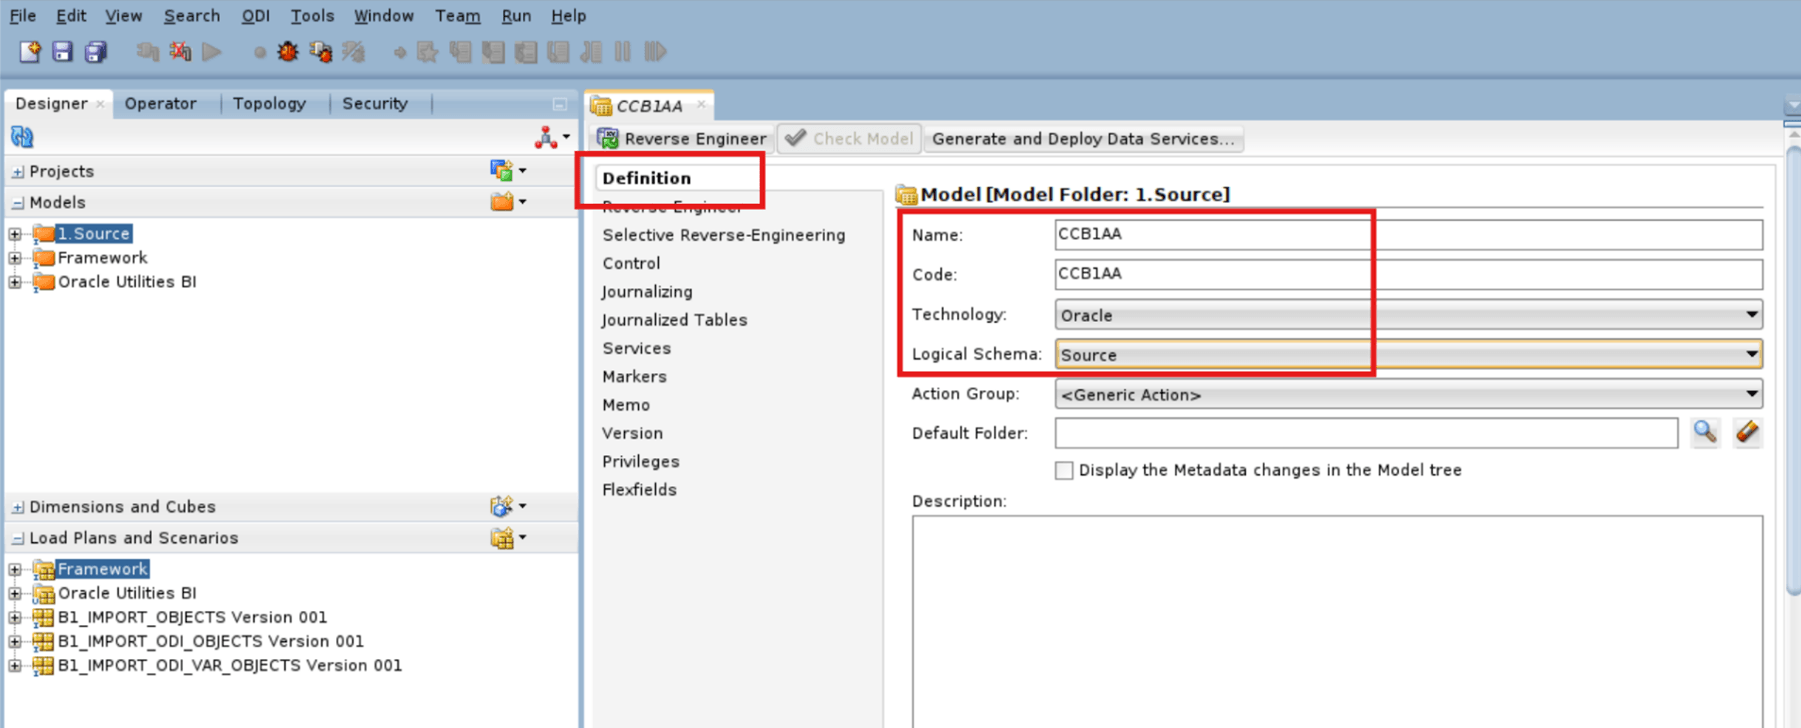The width and height of the screenshot is (1801, 728).
Task: Toggle Display the Metadata changes checkbox
Action: [1064, 470]
